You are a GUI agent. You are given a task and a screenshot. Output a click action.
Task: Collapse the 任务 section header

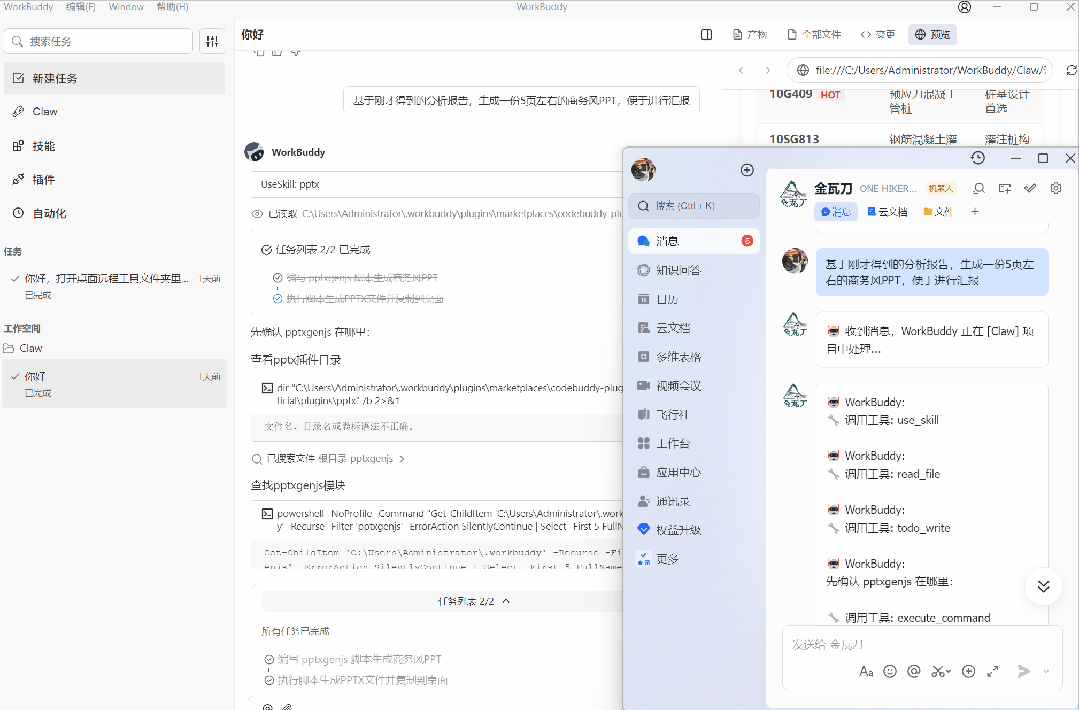coord(13,252)
